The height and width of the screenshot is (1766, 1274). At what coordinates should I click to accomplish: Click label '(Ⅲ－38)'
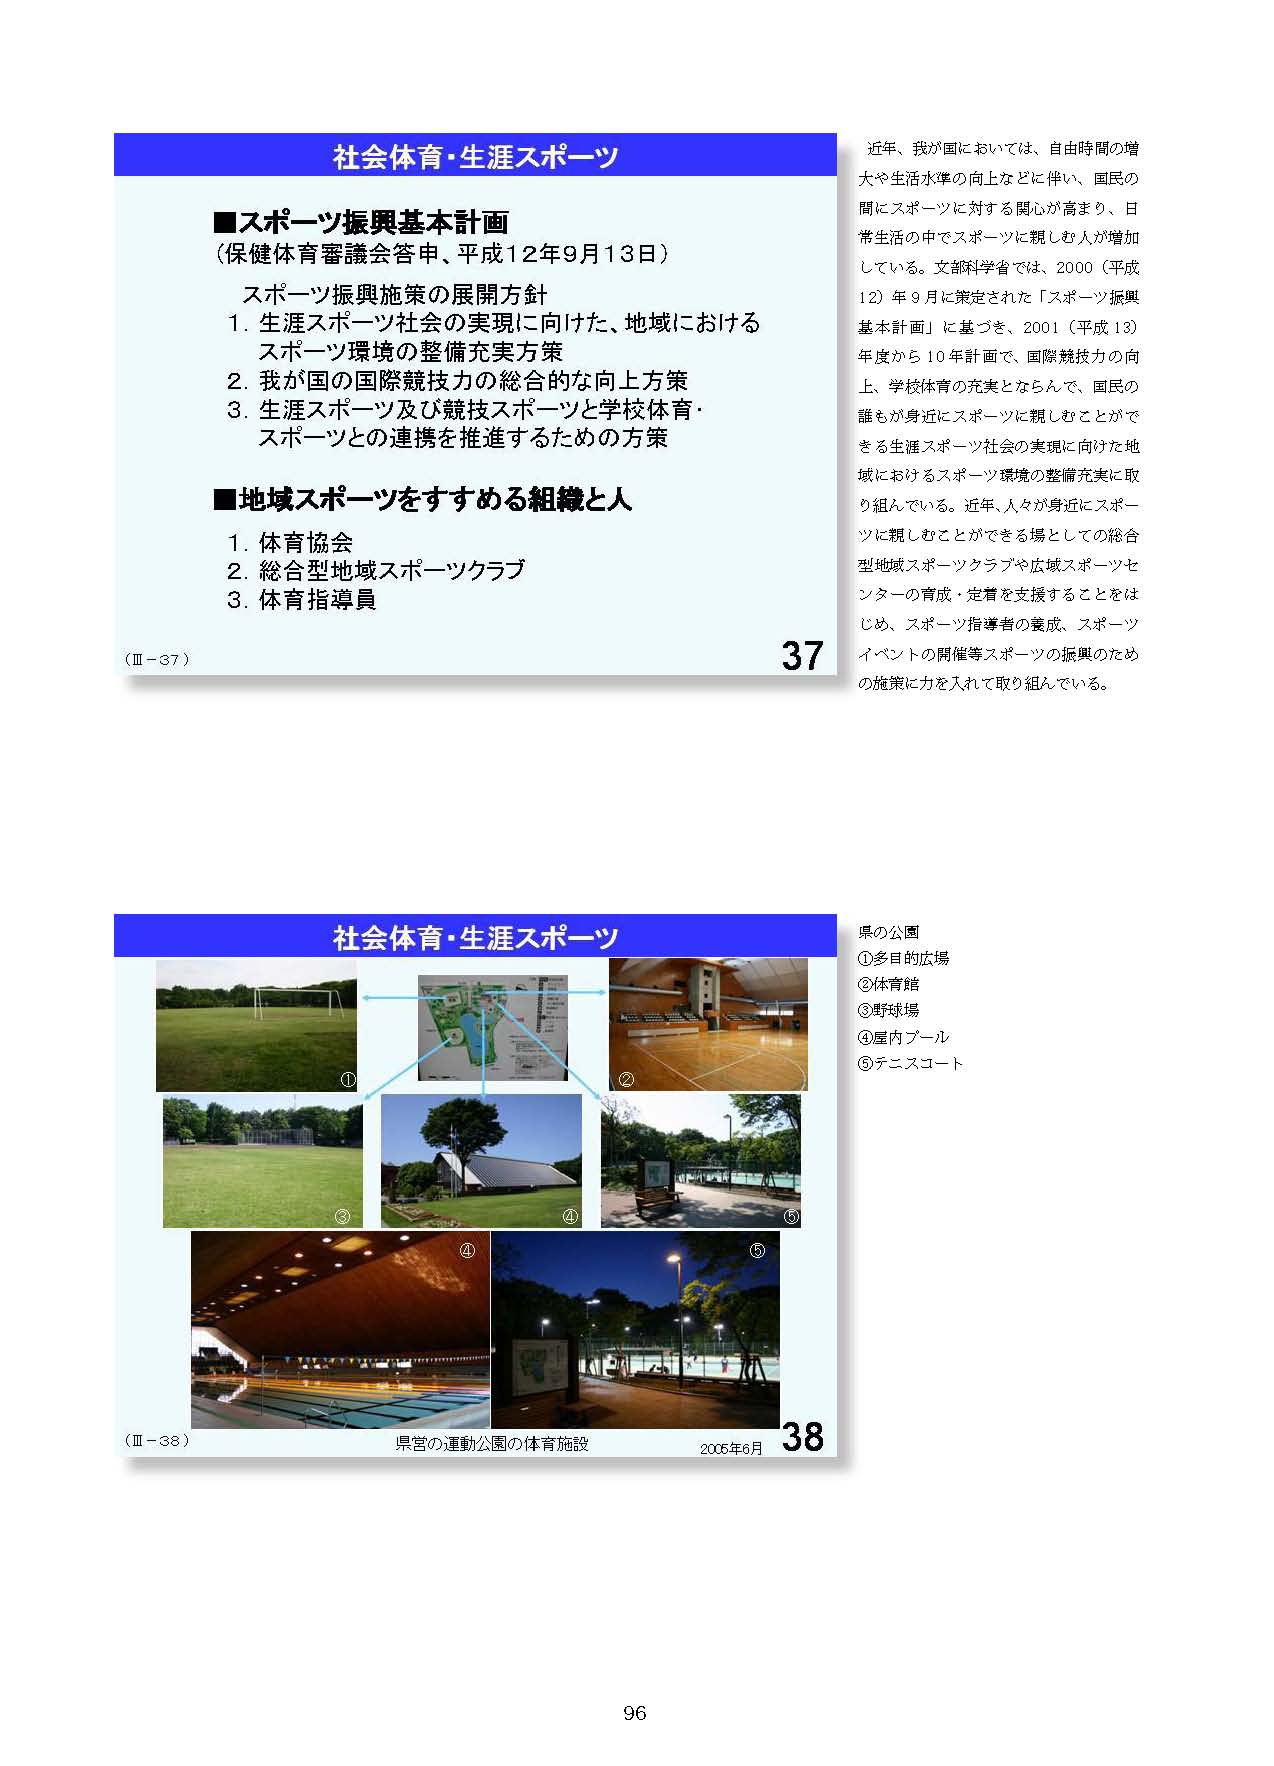tap(157, 1441)
